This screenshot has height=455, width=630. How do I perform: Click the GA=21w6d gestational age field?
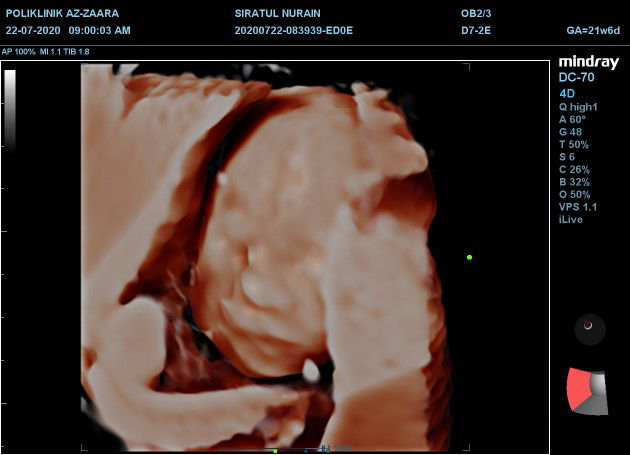[594, 30]
